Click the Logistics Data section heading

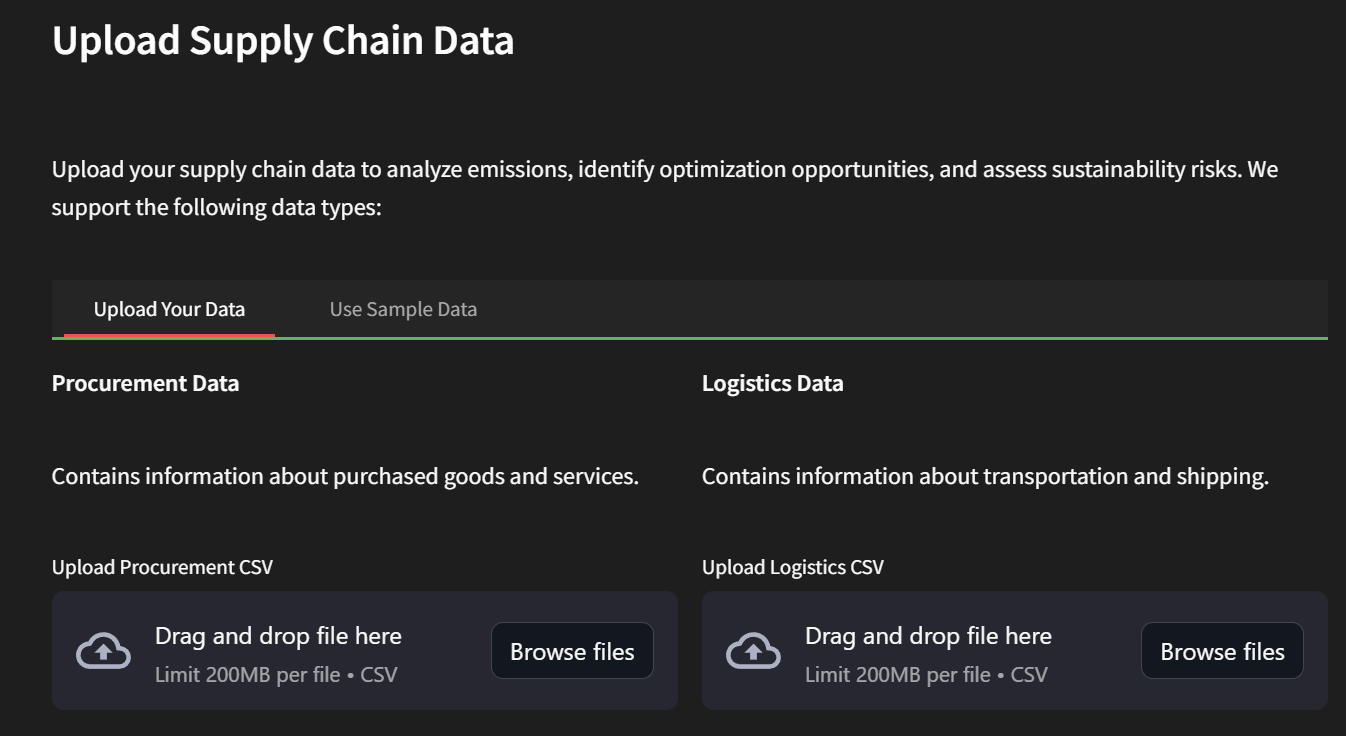(x=772, y=383)
